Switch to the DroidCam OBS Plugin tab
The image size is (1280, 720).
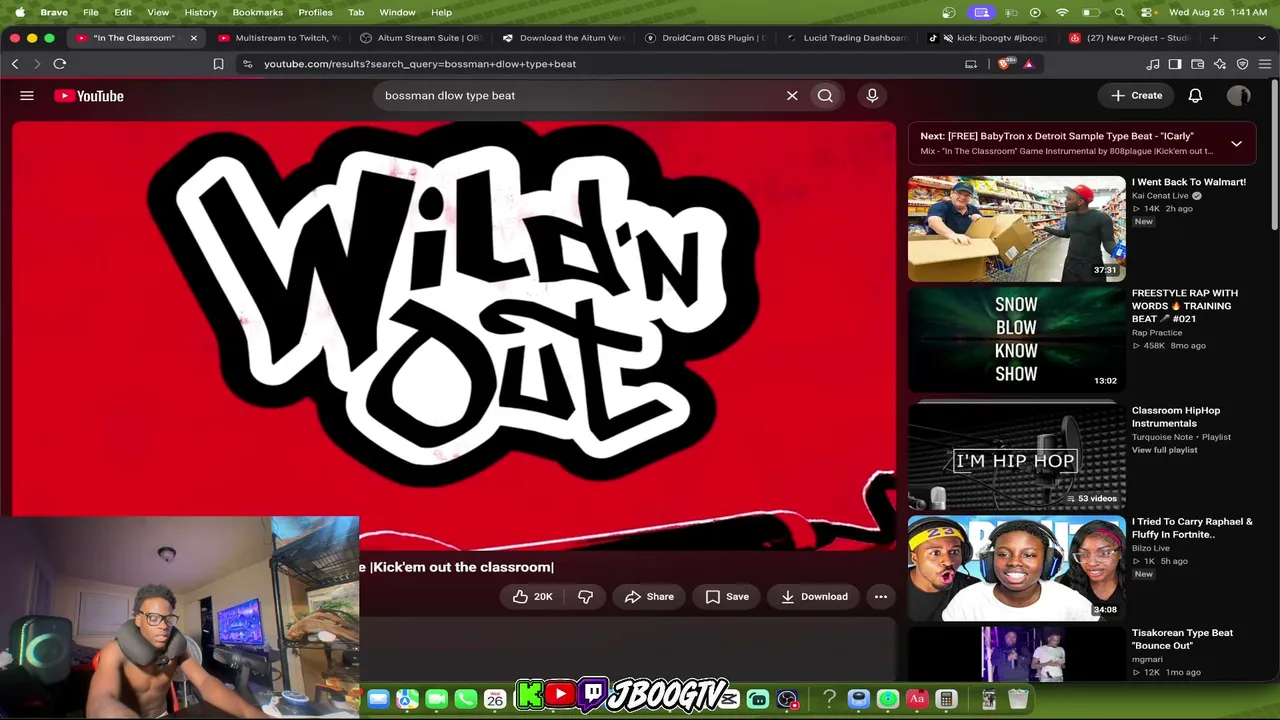pyautogui.click(x=706, y=38)
